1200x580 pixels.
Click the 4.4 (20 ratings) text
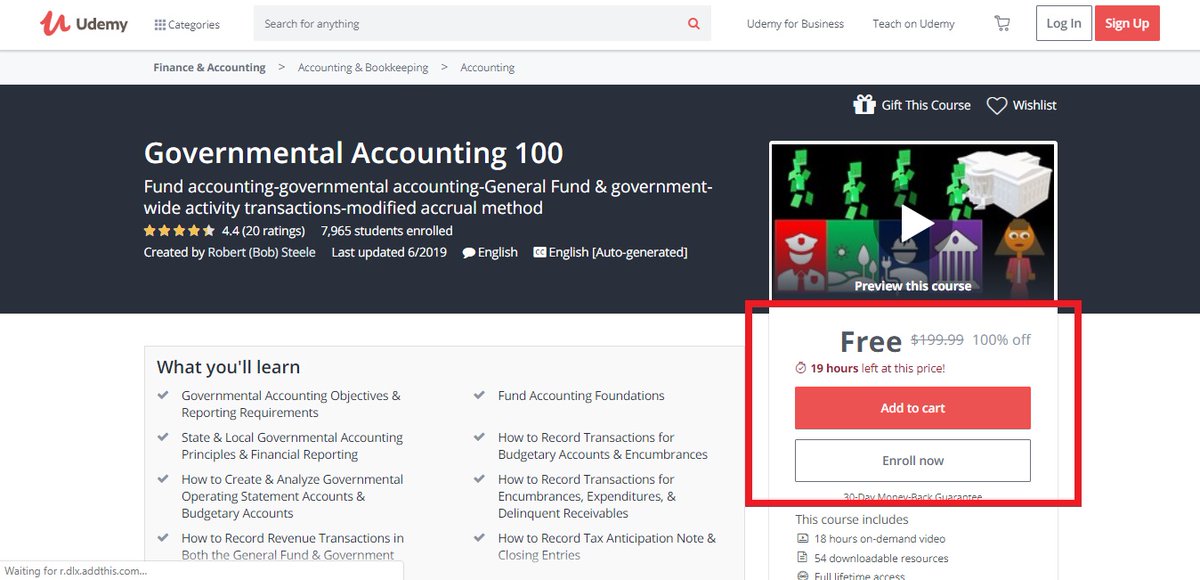point(263,231)
